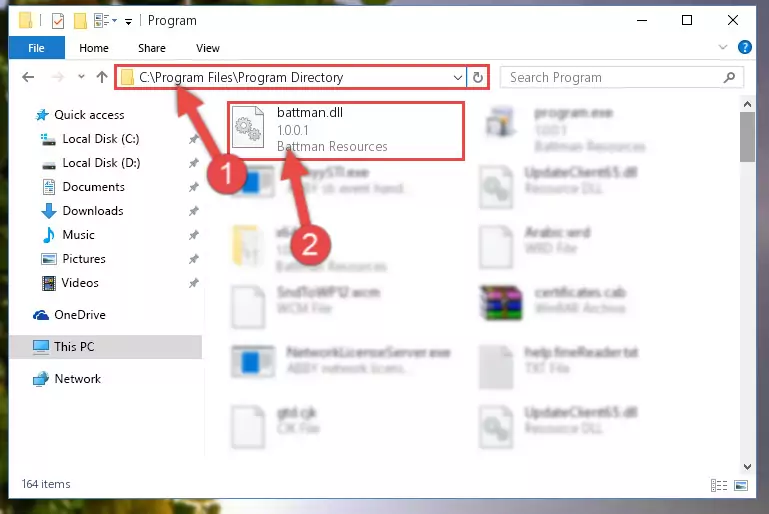This screenshot has height=514, width=769.
Task: Open the Customize Quick Access Toolbar dropdown
Action: (128, 22)
